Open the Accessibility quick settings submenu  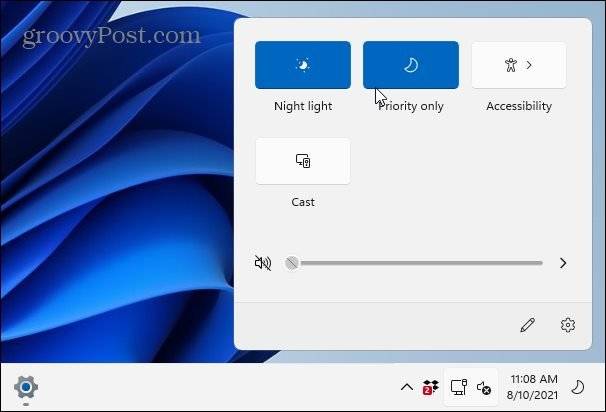[x=518, y=65]
